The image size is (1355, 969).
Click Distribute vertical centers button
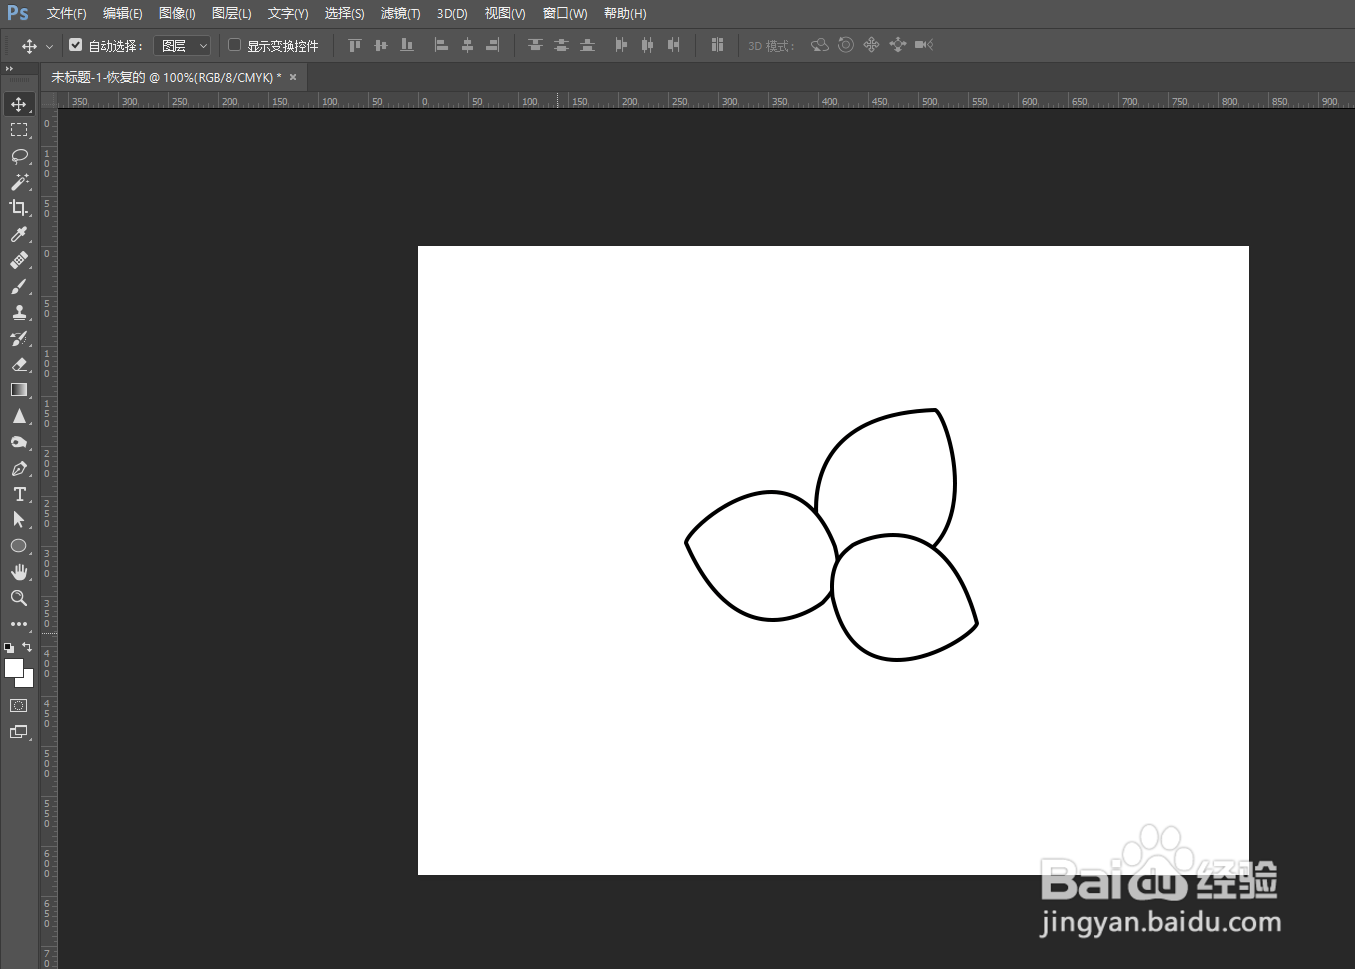click(x=561, y=45)
